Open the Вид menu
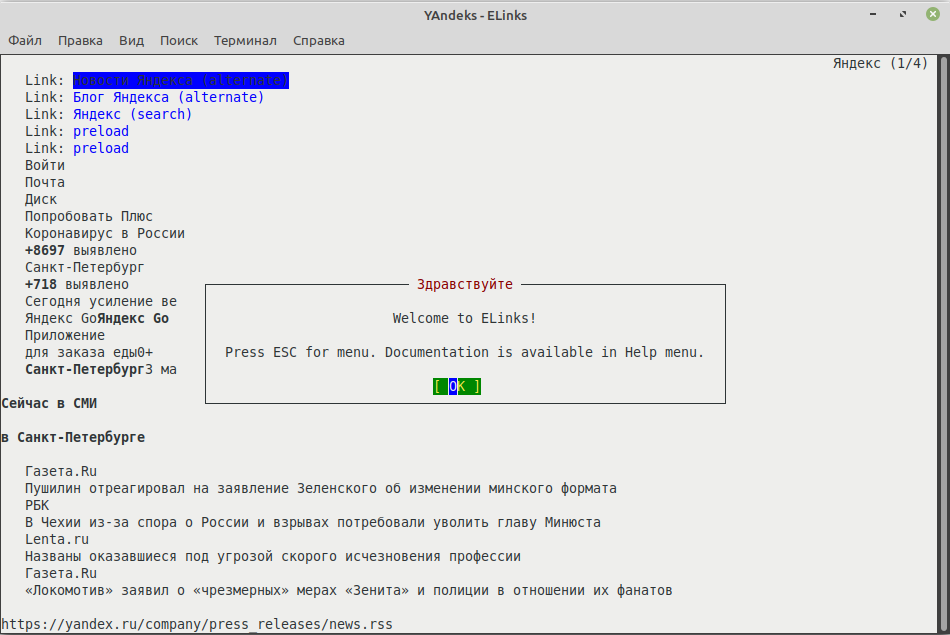The height and width of the screenshot is (635, 950). tap(131, 41)
